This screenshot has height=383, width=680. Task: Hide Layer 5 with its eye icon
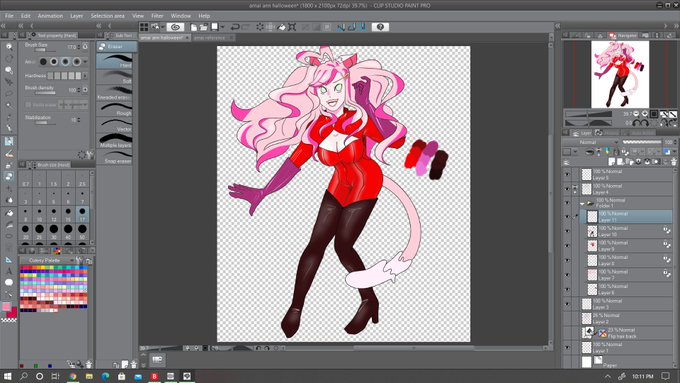pyautogui.click(x=567, y=174)
